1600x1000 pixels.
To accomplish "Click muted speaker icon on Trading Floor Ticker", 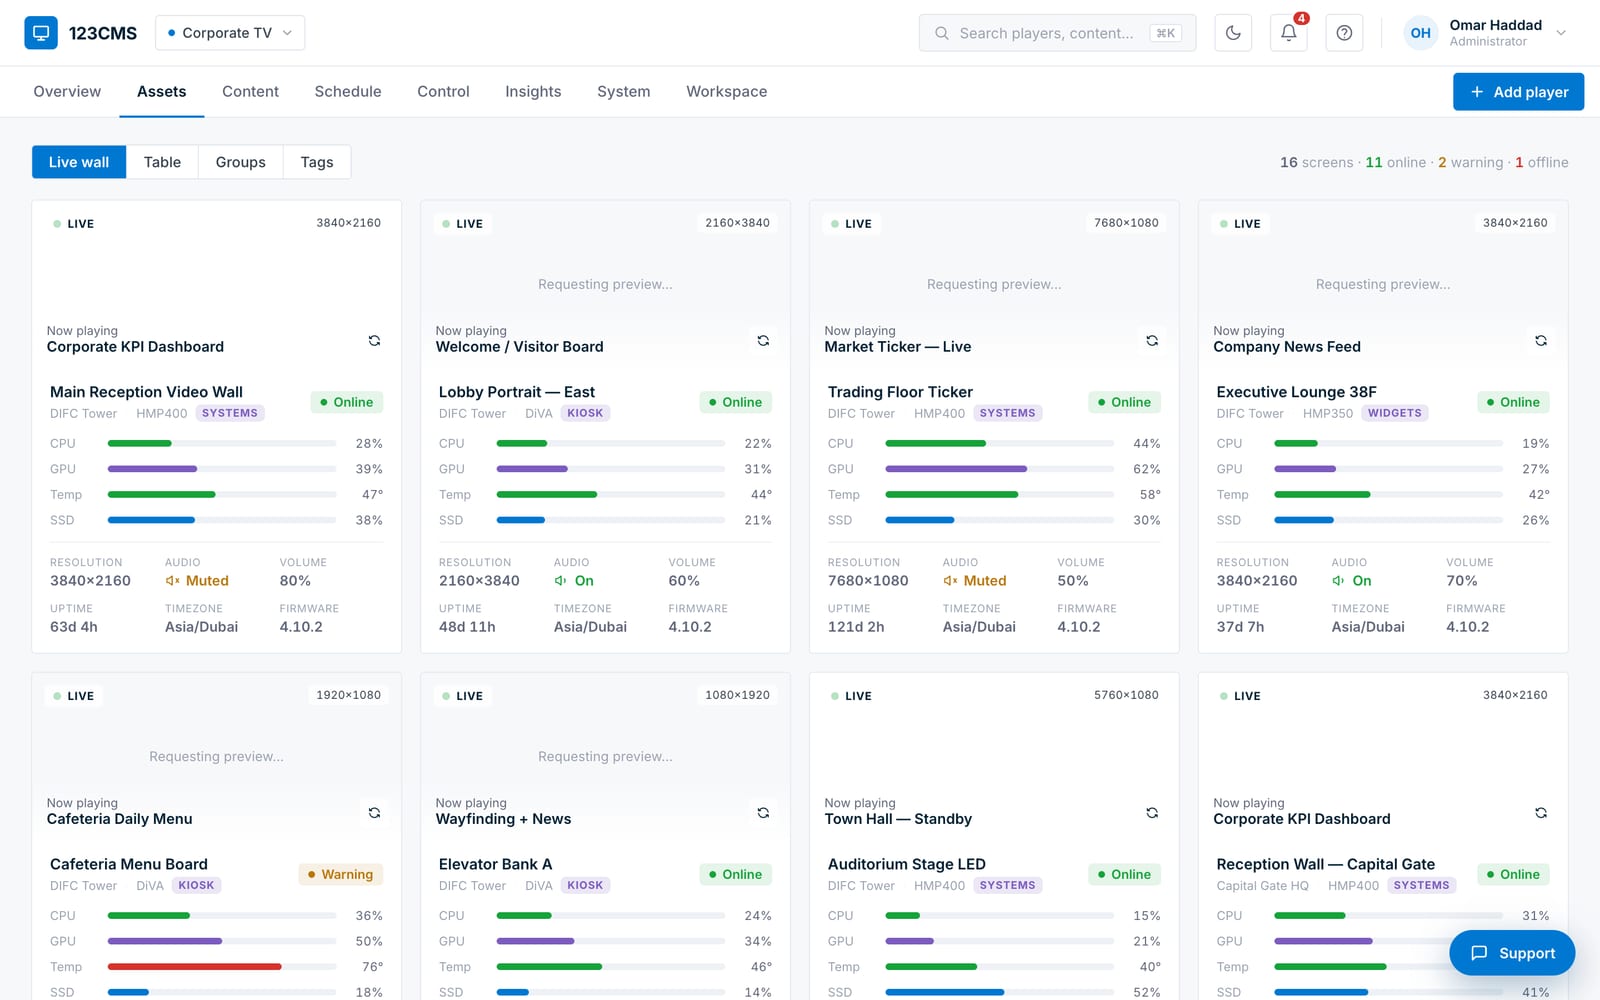I will [950, 581].
